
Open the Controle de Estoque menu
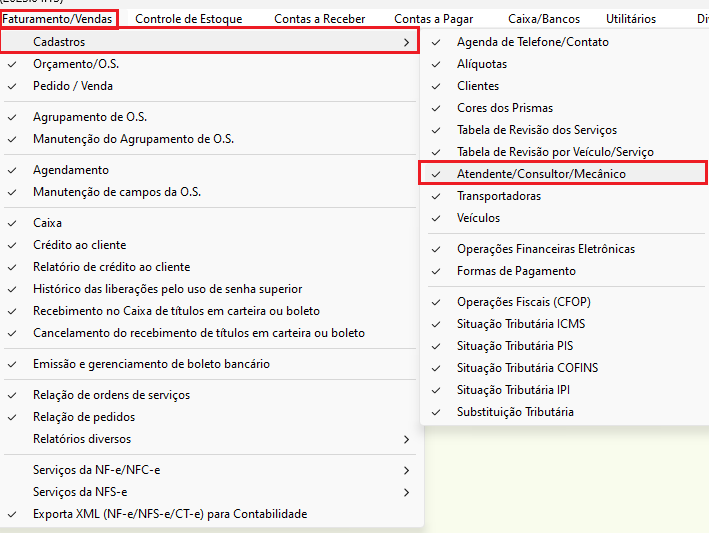(188, 19)
